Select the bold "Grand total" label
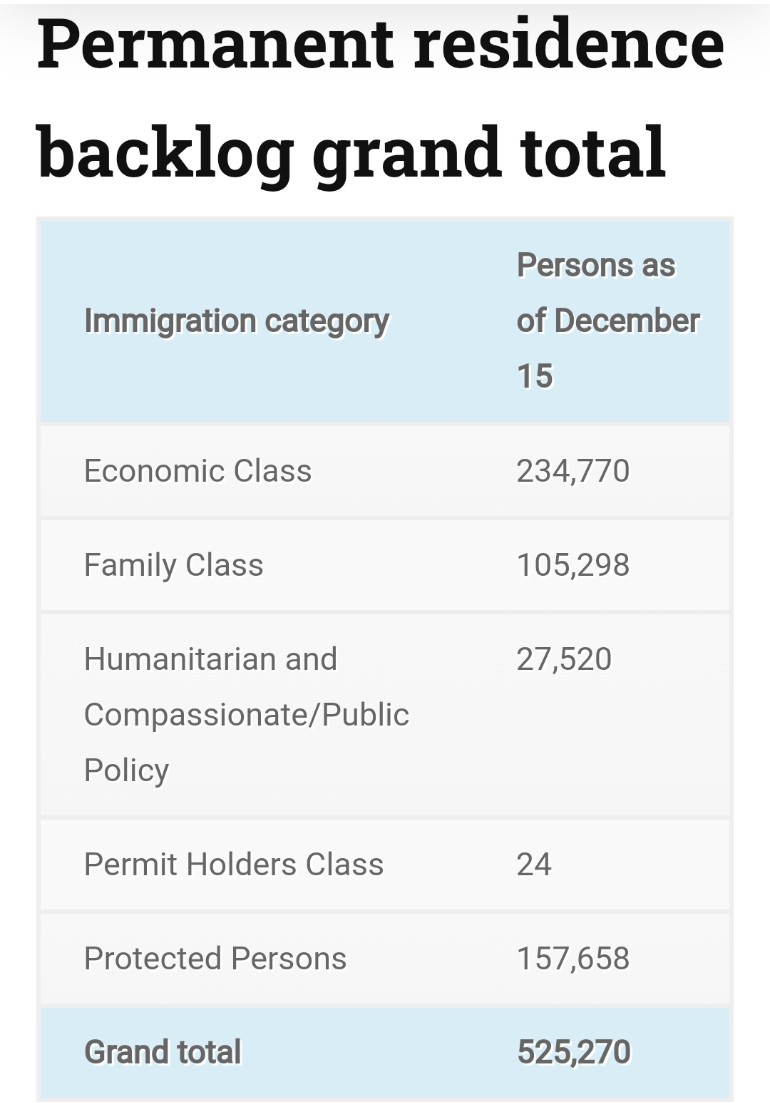 point(163,1052)
